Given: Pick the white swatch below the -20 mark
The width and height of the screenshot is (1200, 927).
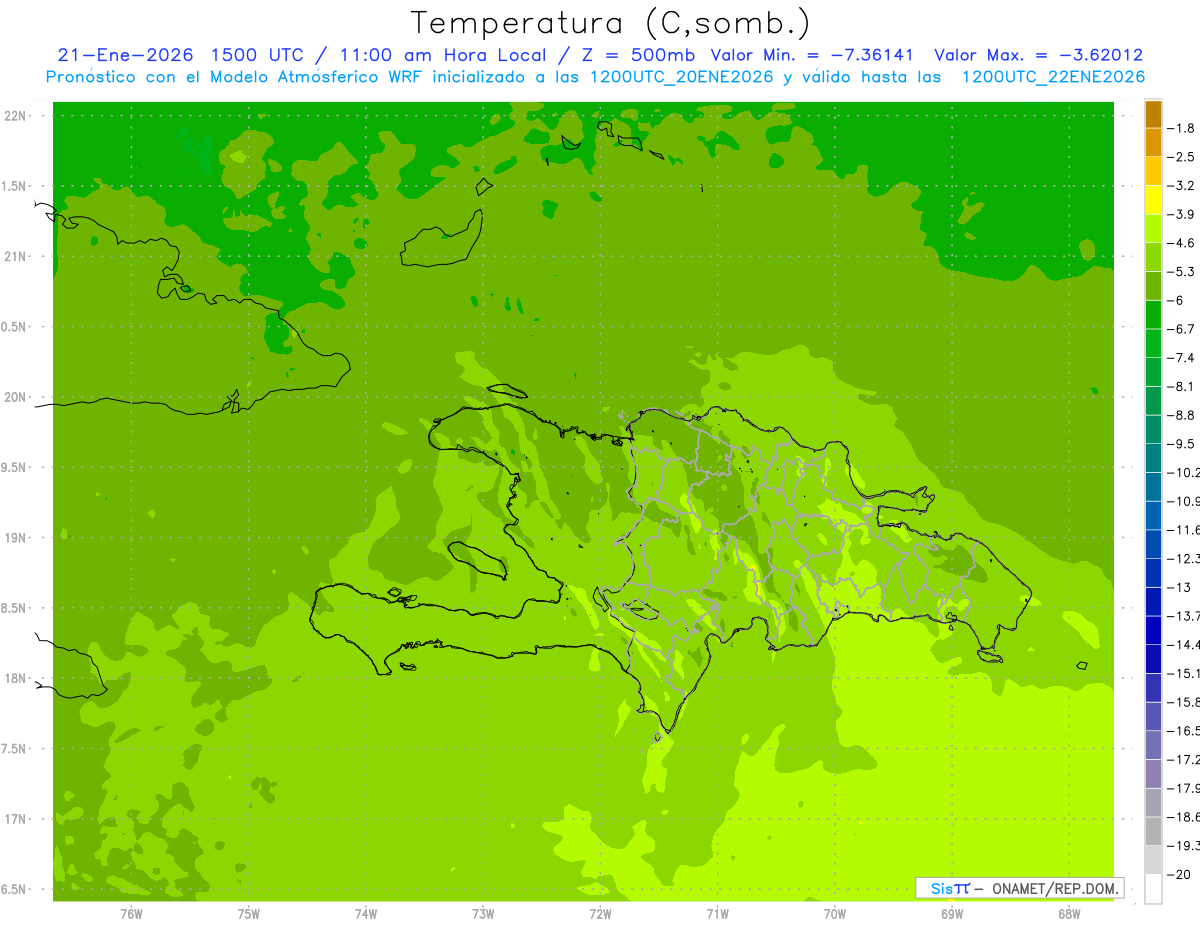Looking at the screenshot, I should click(x=1153, y=888).
